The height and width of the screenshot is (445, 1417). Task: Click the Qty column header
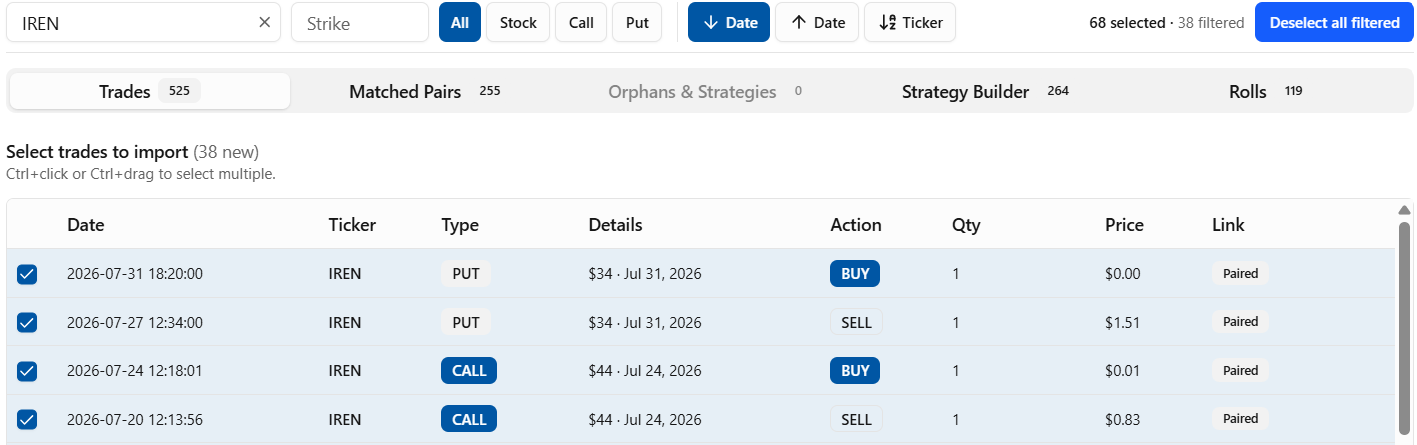[966, 225]
